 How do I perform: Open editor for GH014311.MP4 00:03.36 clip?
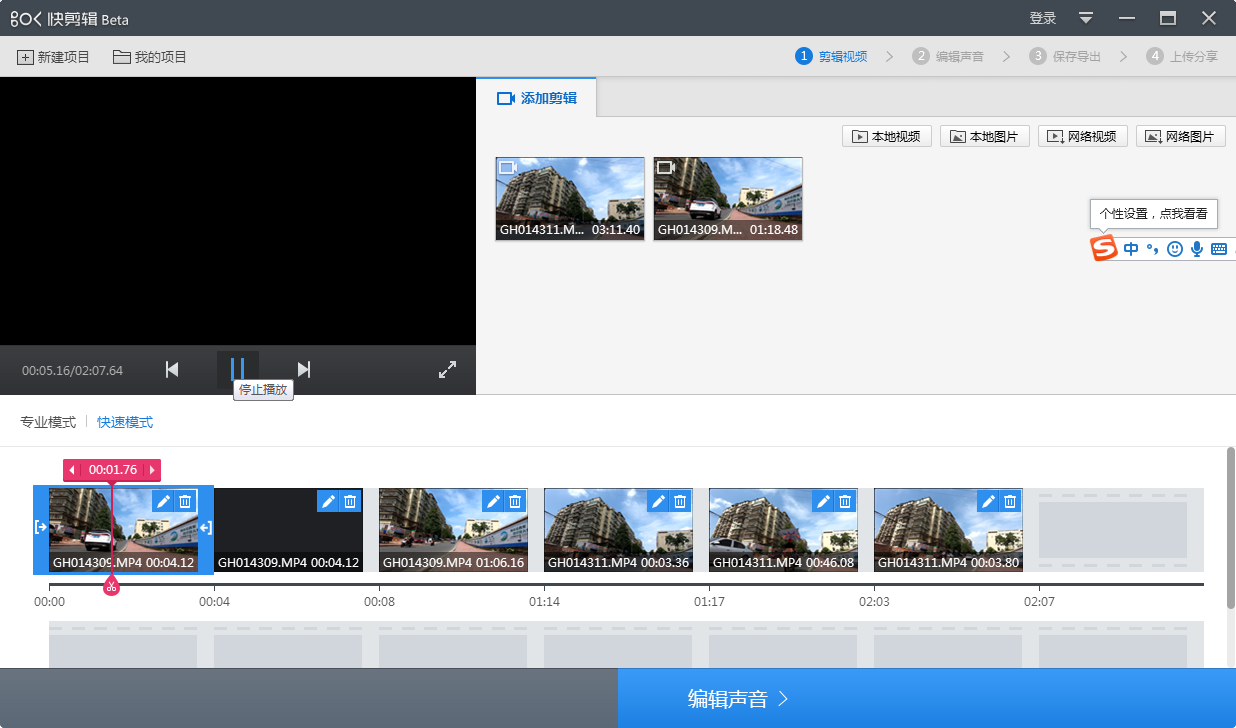[658, 501]
